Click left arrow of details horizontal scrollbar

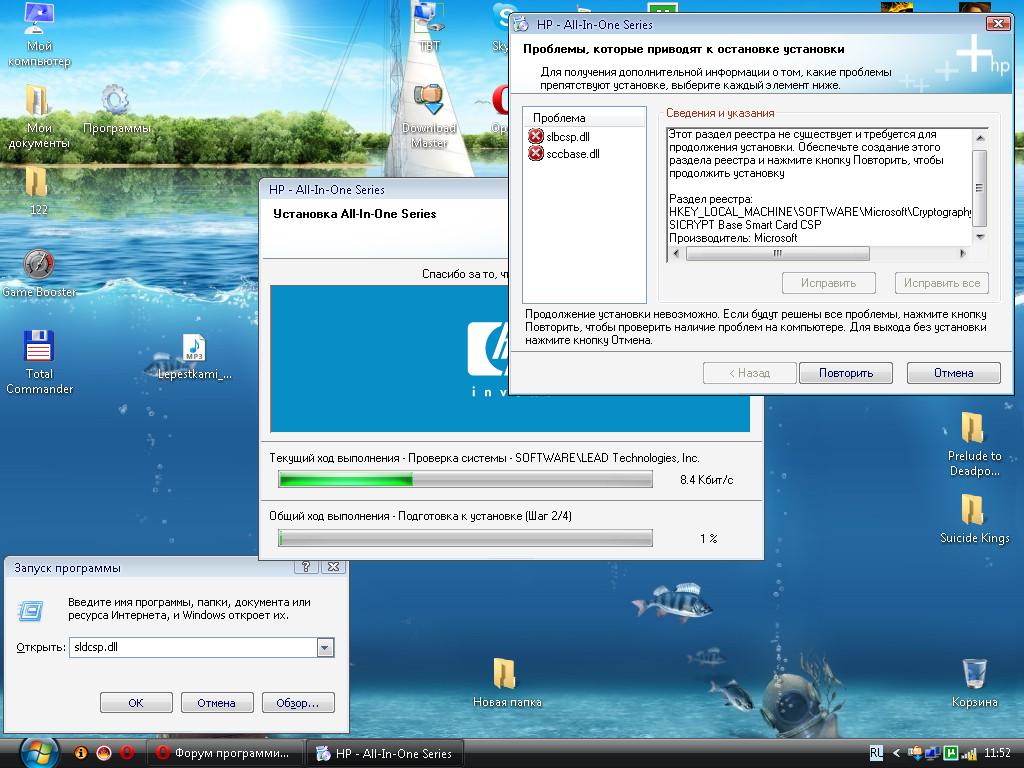[676, 253]
